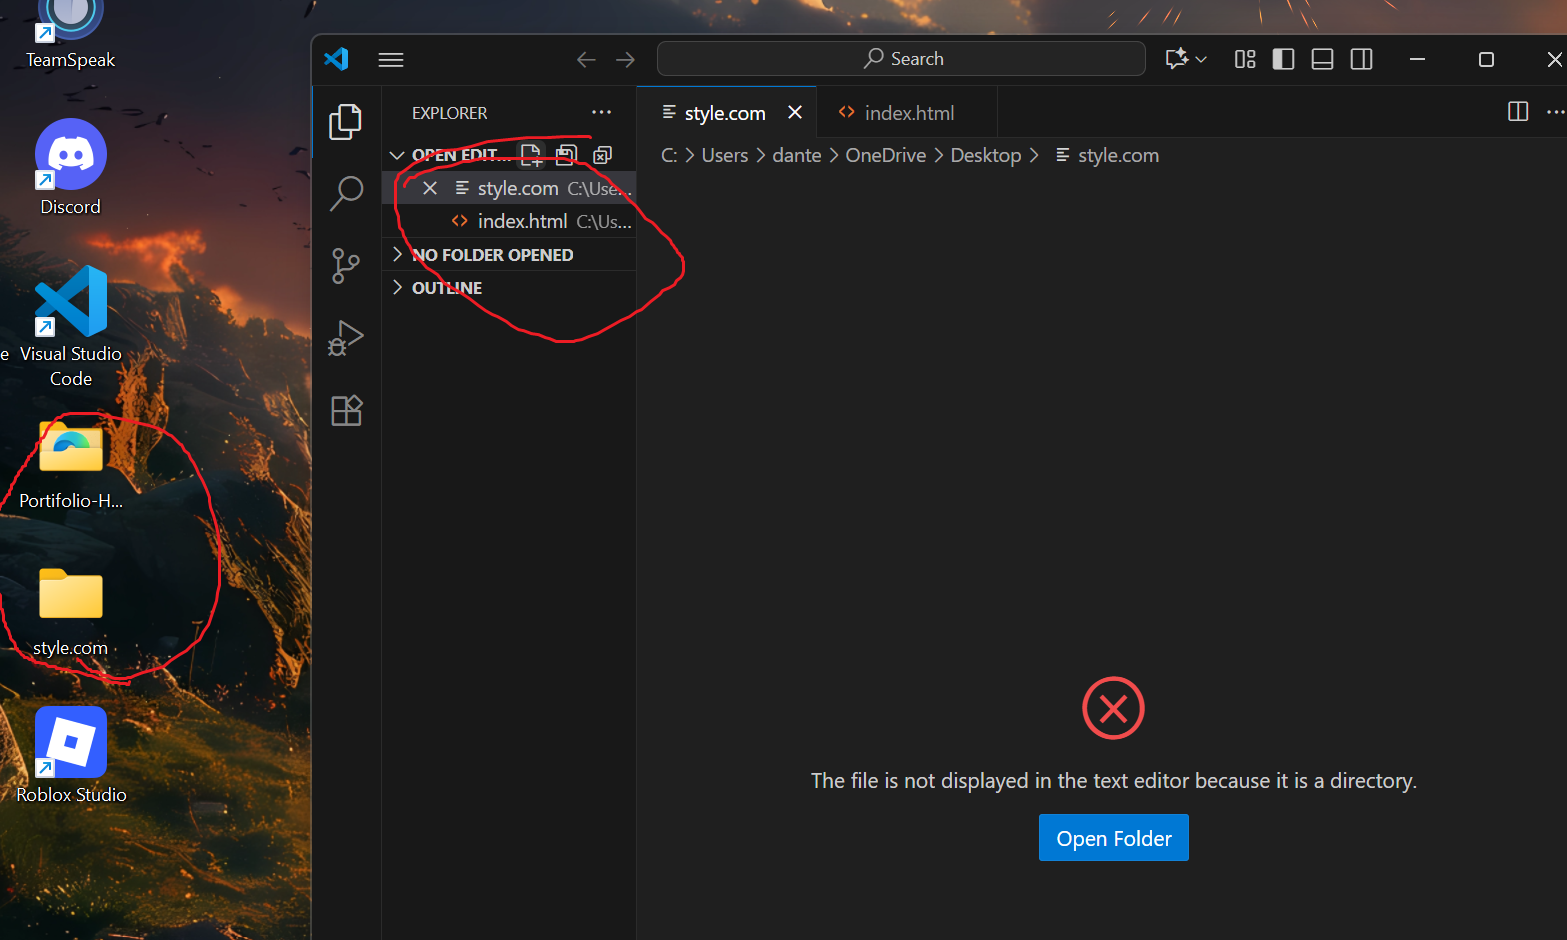1567x940 pixels.
Task: Select the TeamSpeak desktop shortcut
Action: [70, 35]
